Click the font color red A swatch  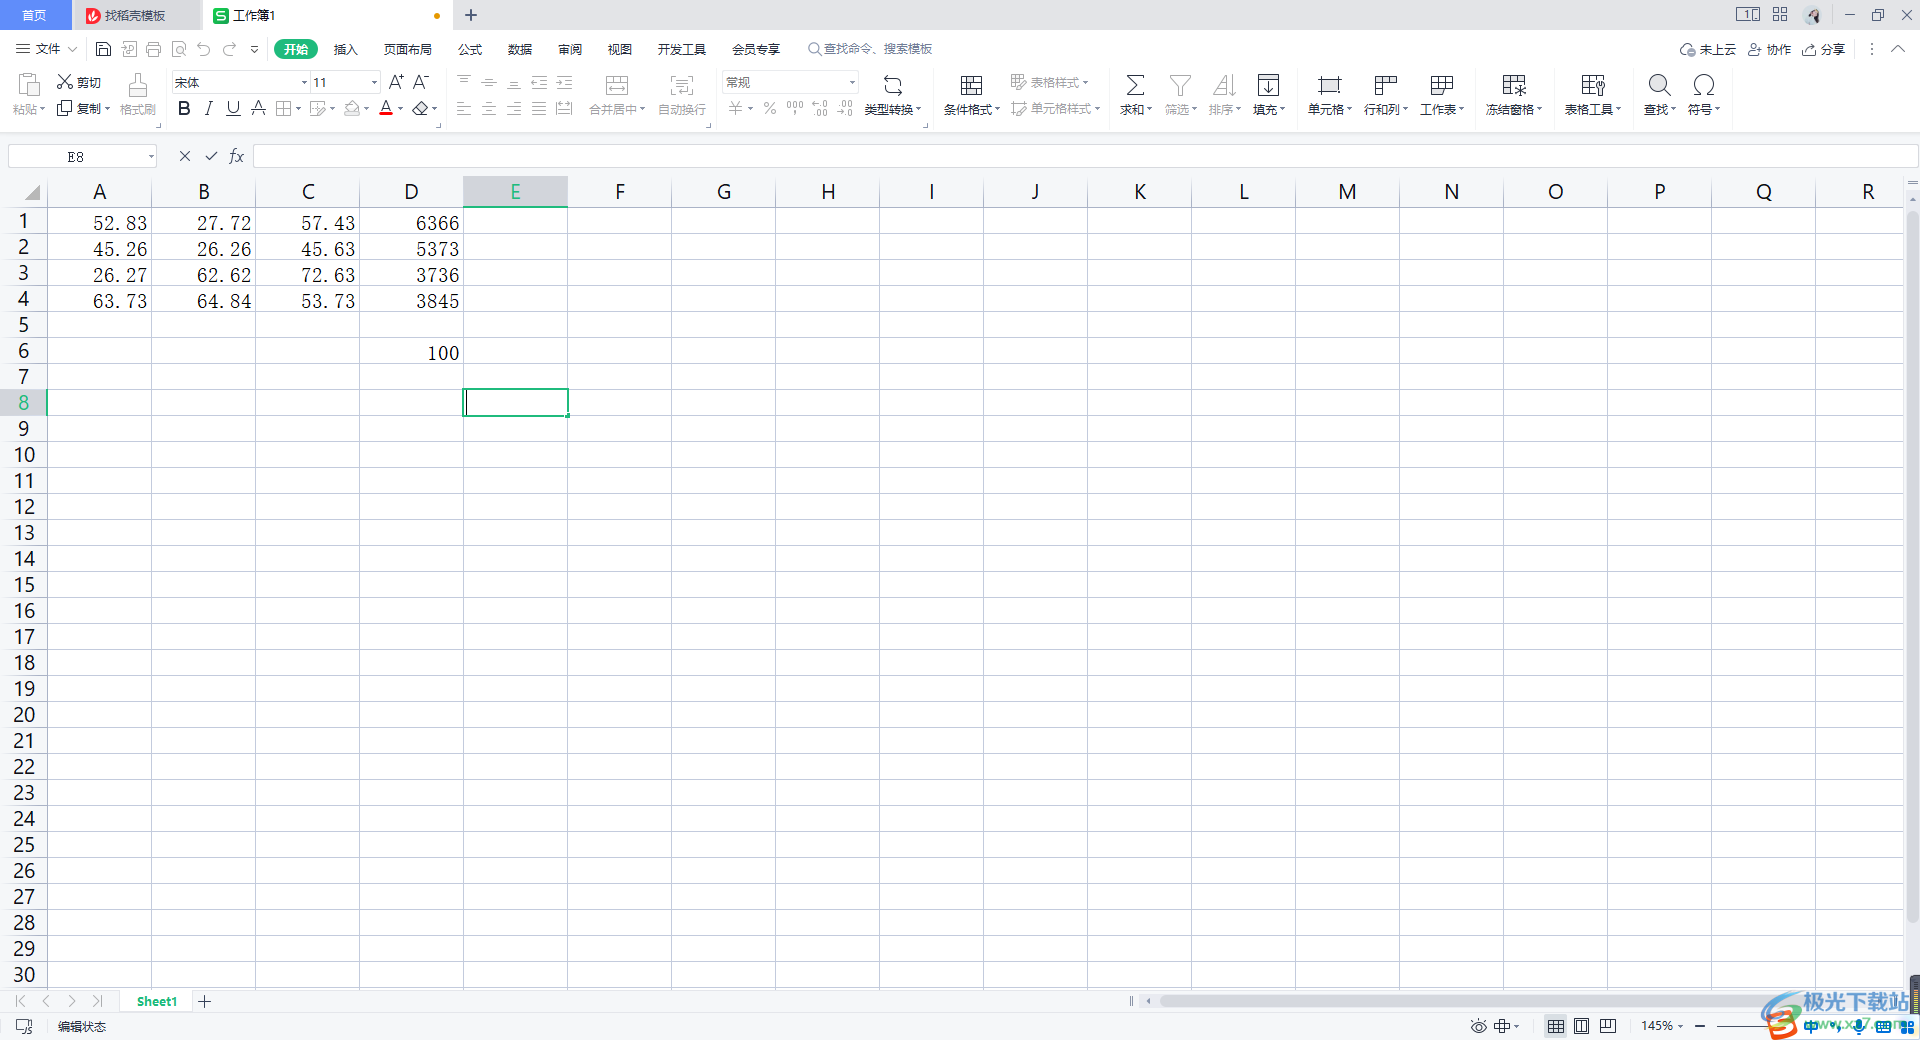[386, 108]
